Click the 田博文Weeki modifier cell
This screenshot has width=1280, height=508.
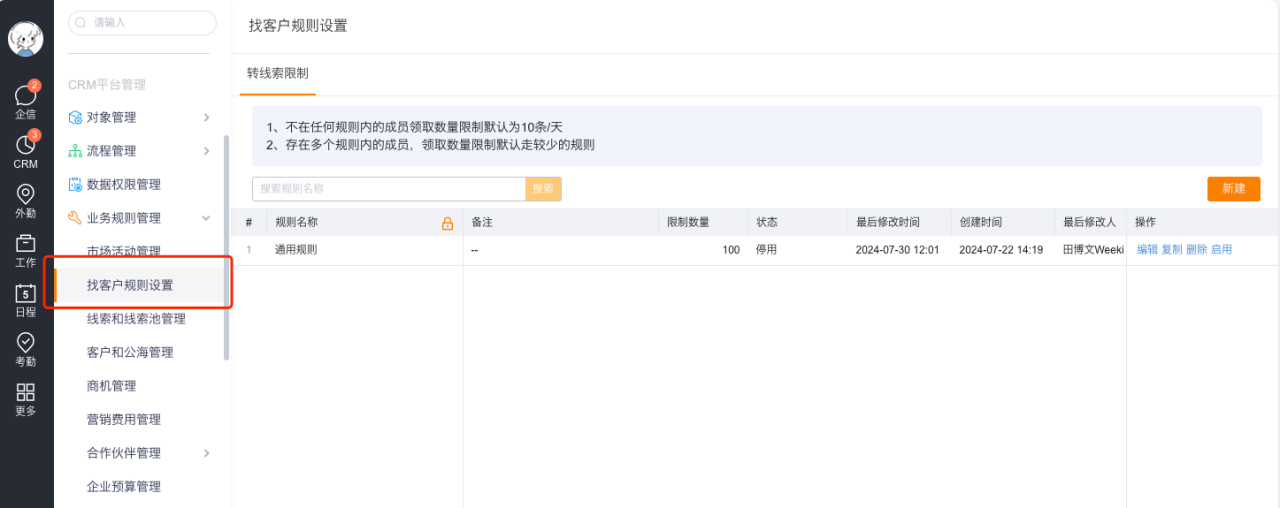click(x=1093, y=250)
